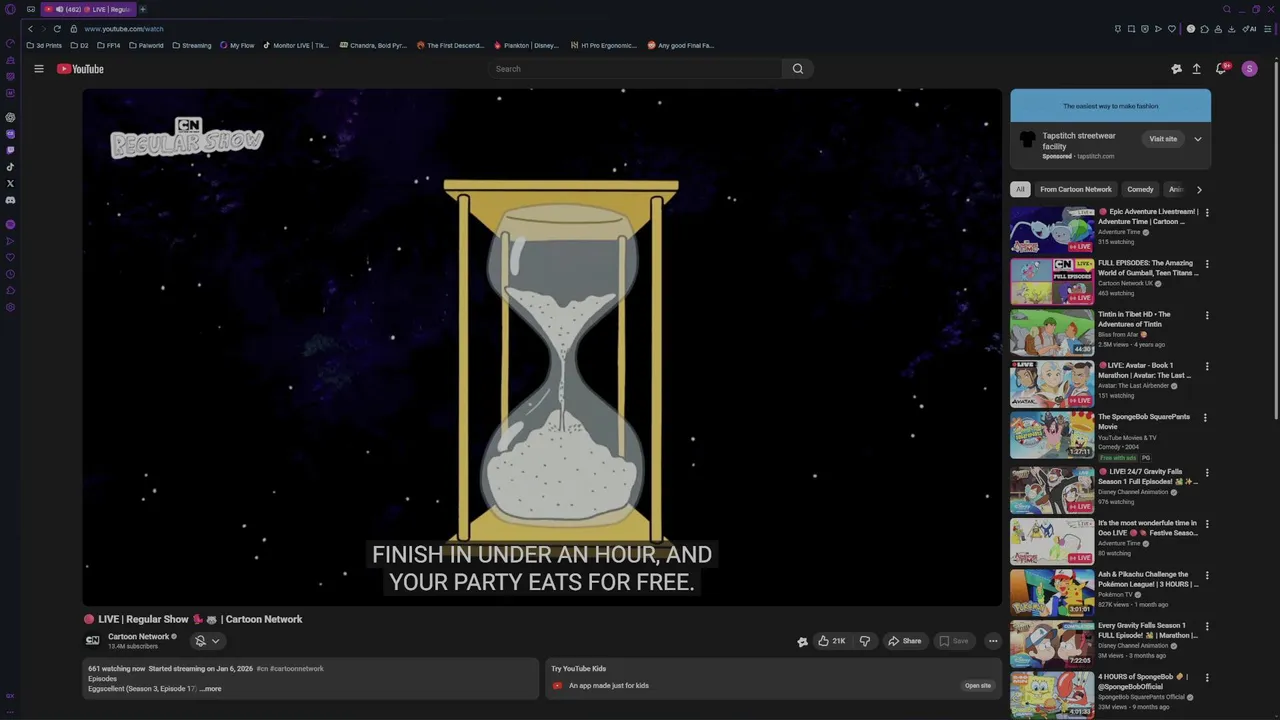
Task: Click the Share button
Action: coord(904,641)
